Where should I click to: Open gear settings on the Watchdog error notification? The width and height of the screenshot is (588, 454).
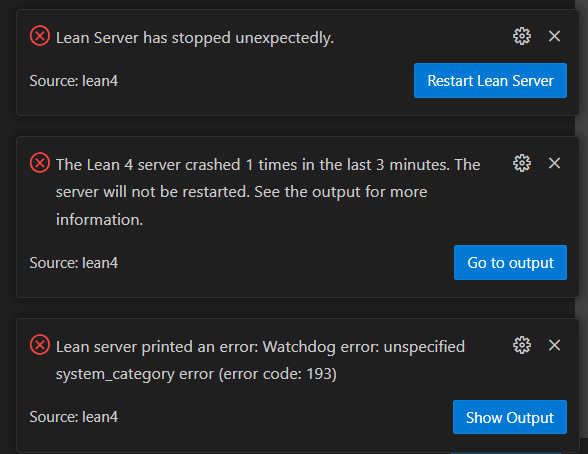tap(522, 345)
